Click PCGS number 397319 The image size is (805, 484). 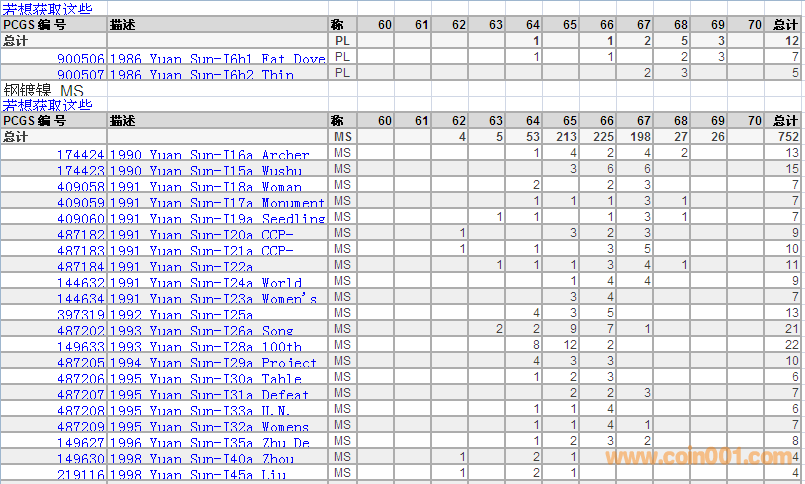pos(80,315)
